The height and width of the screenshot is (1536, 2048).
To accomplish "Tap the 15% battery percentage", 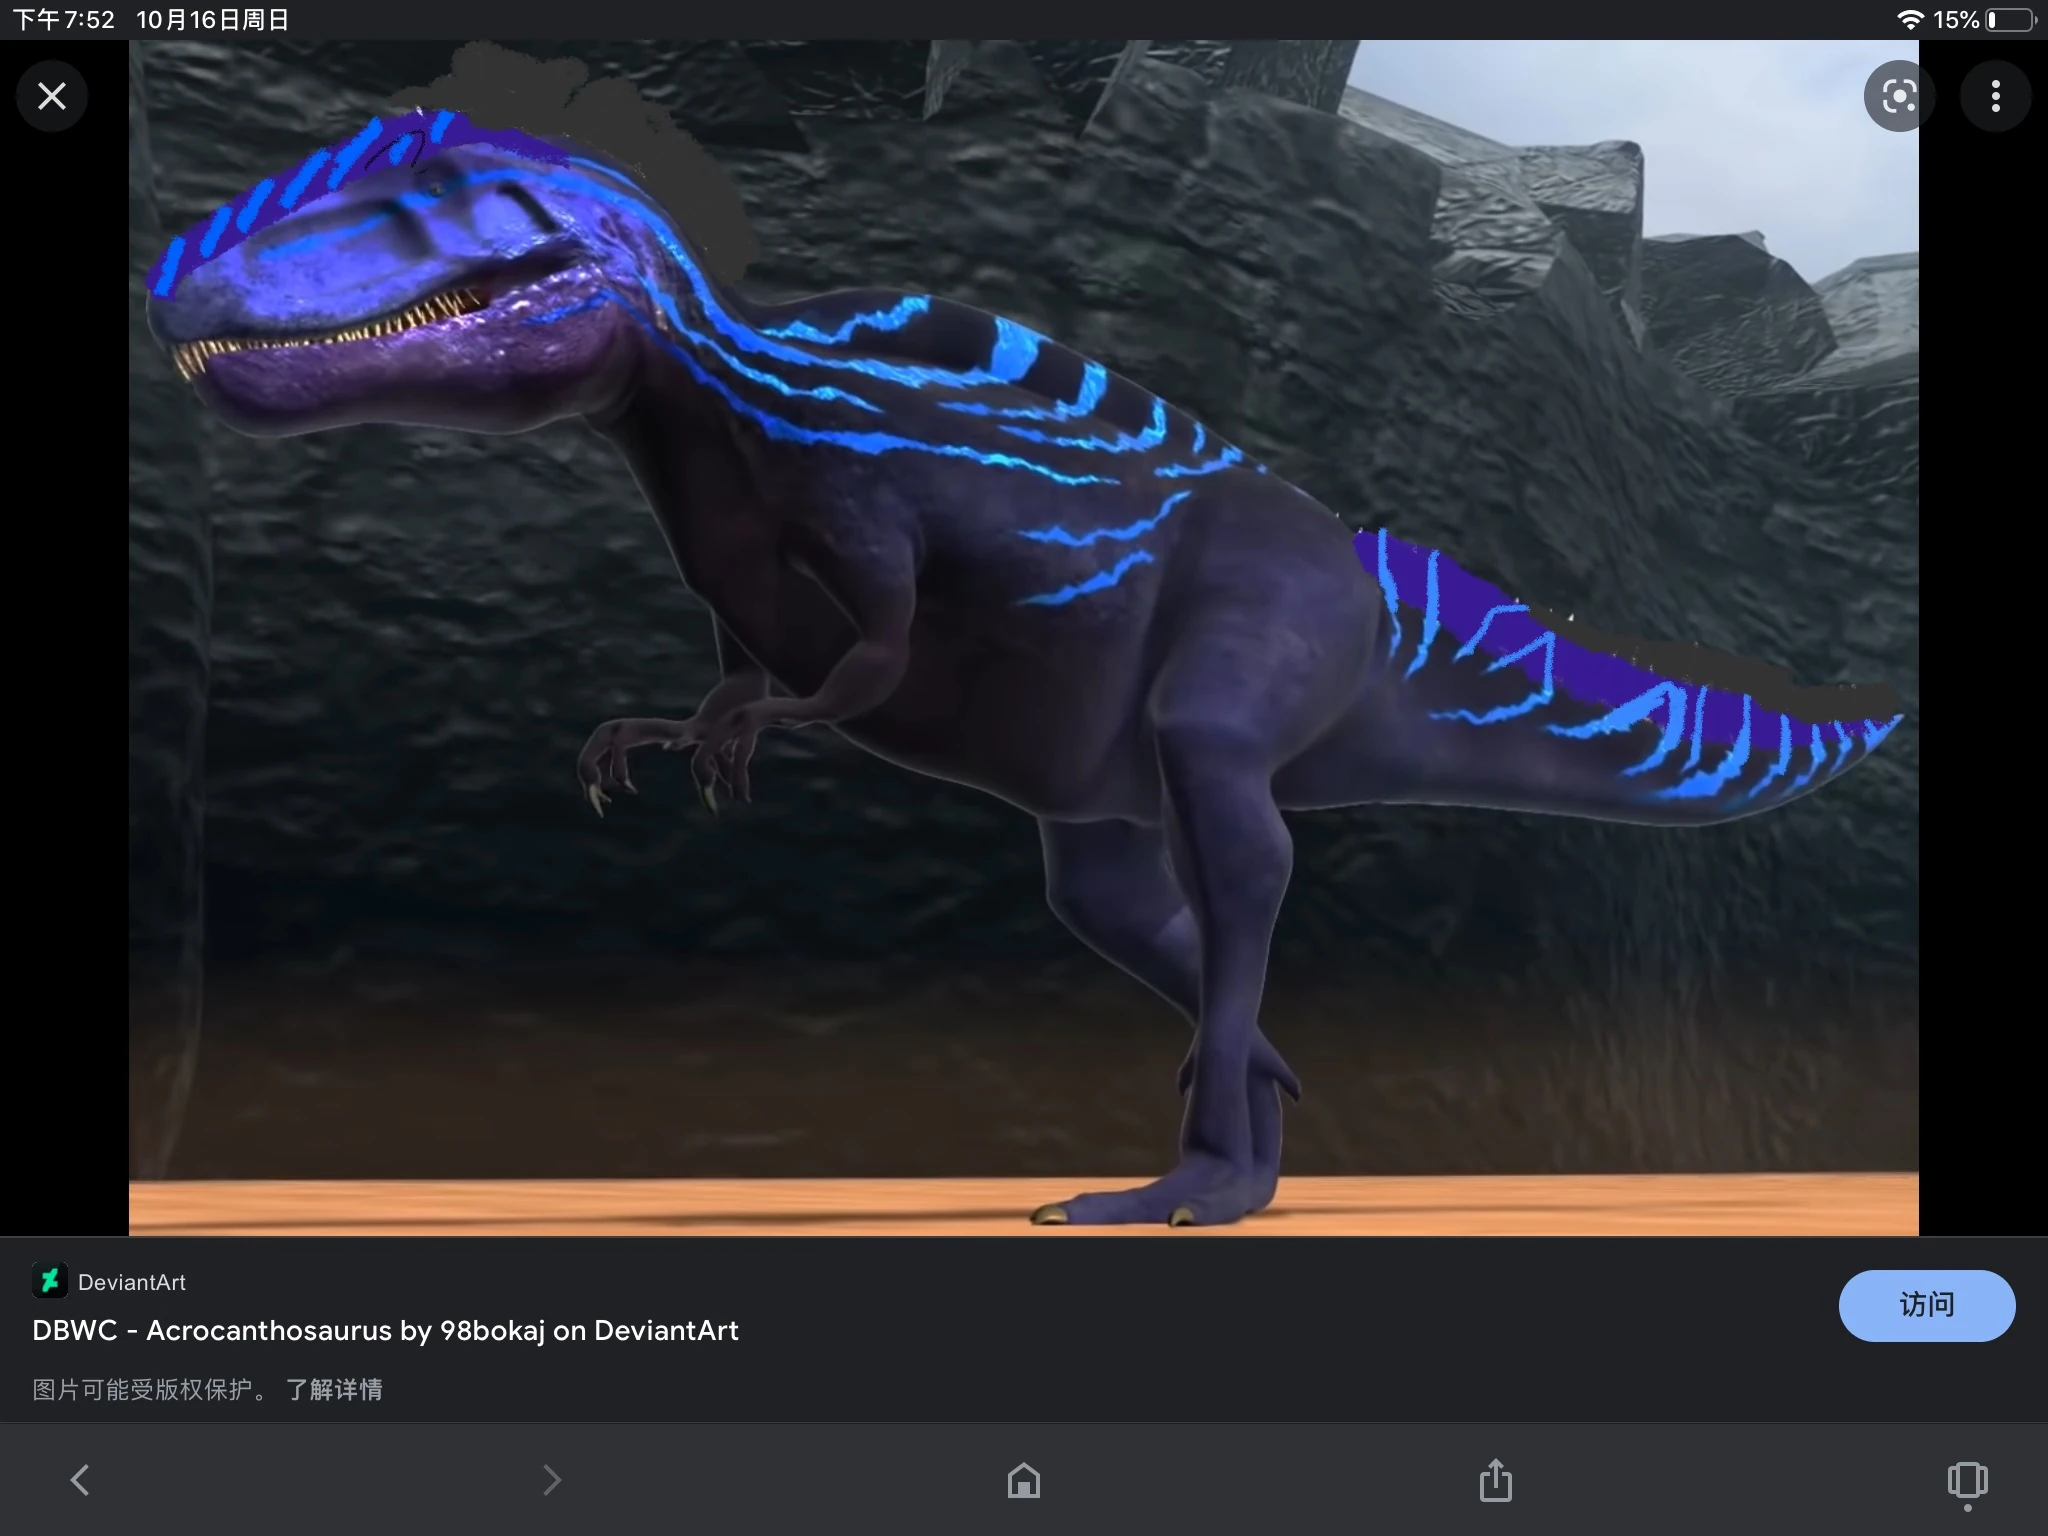I will 1956,20.
